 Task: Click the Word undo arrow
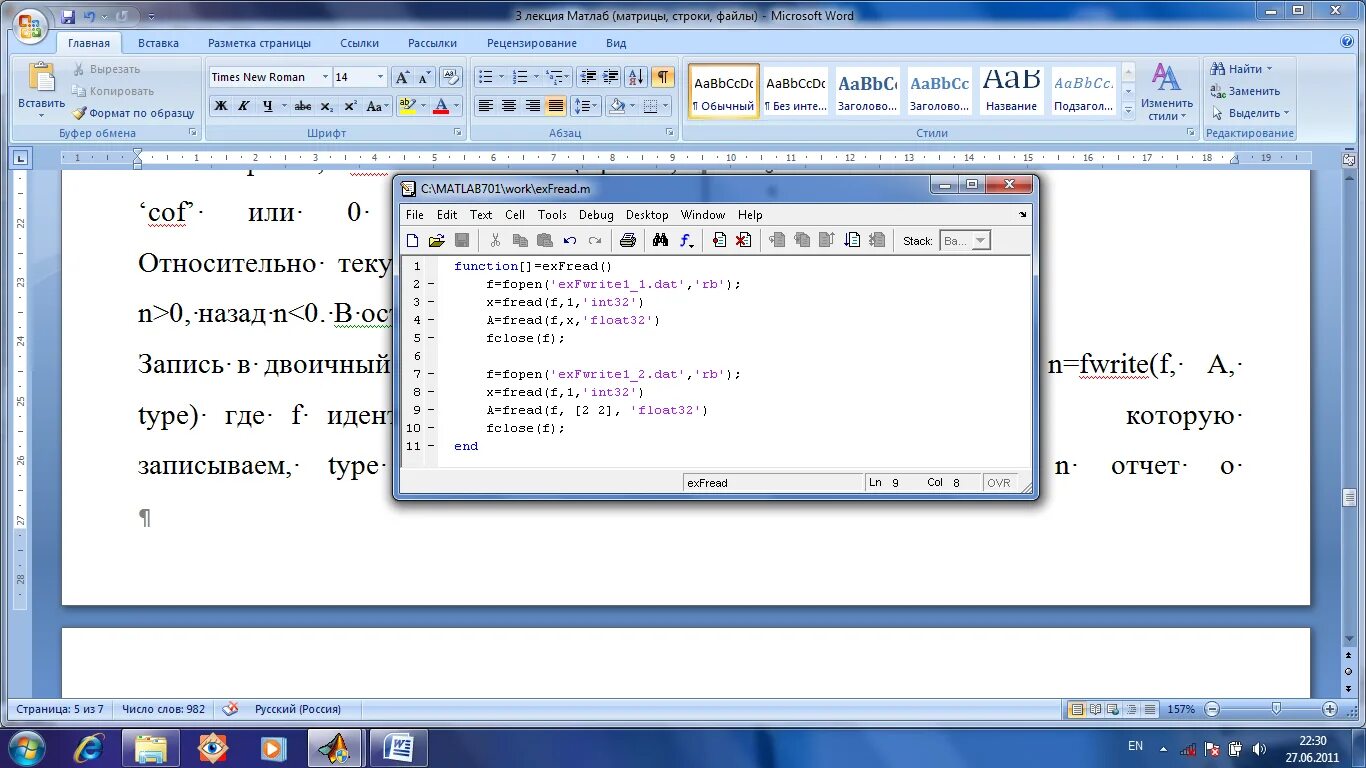coord(90,16)
